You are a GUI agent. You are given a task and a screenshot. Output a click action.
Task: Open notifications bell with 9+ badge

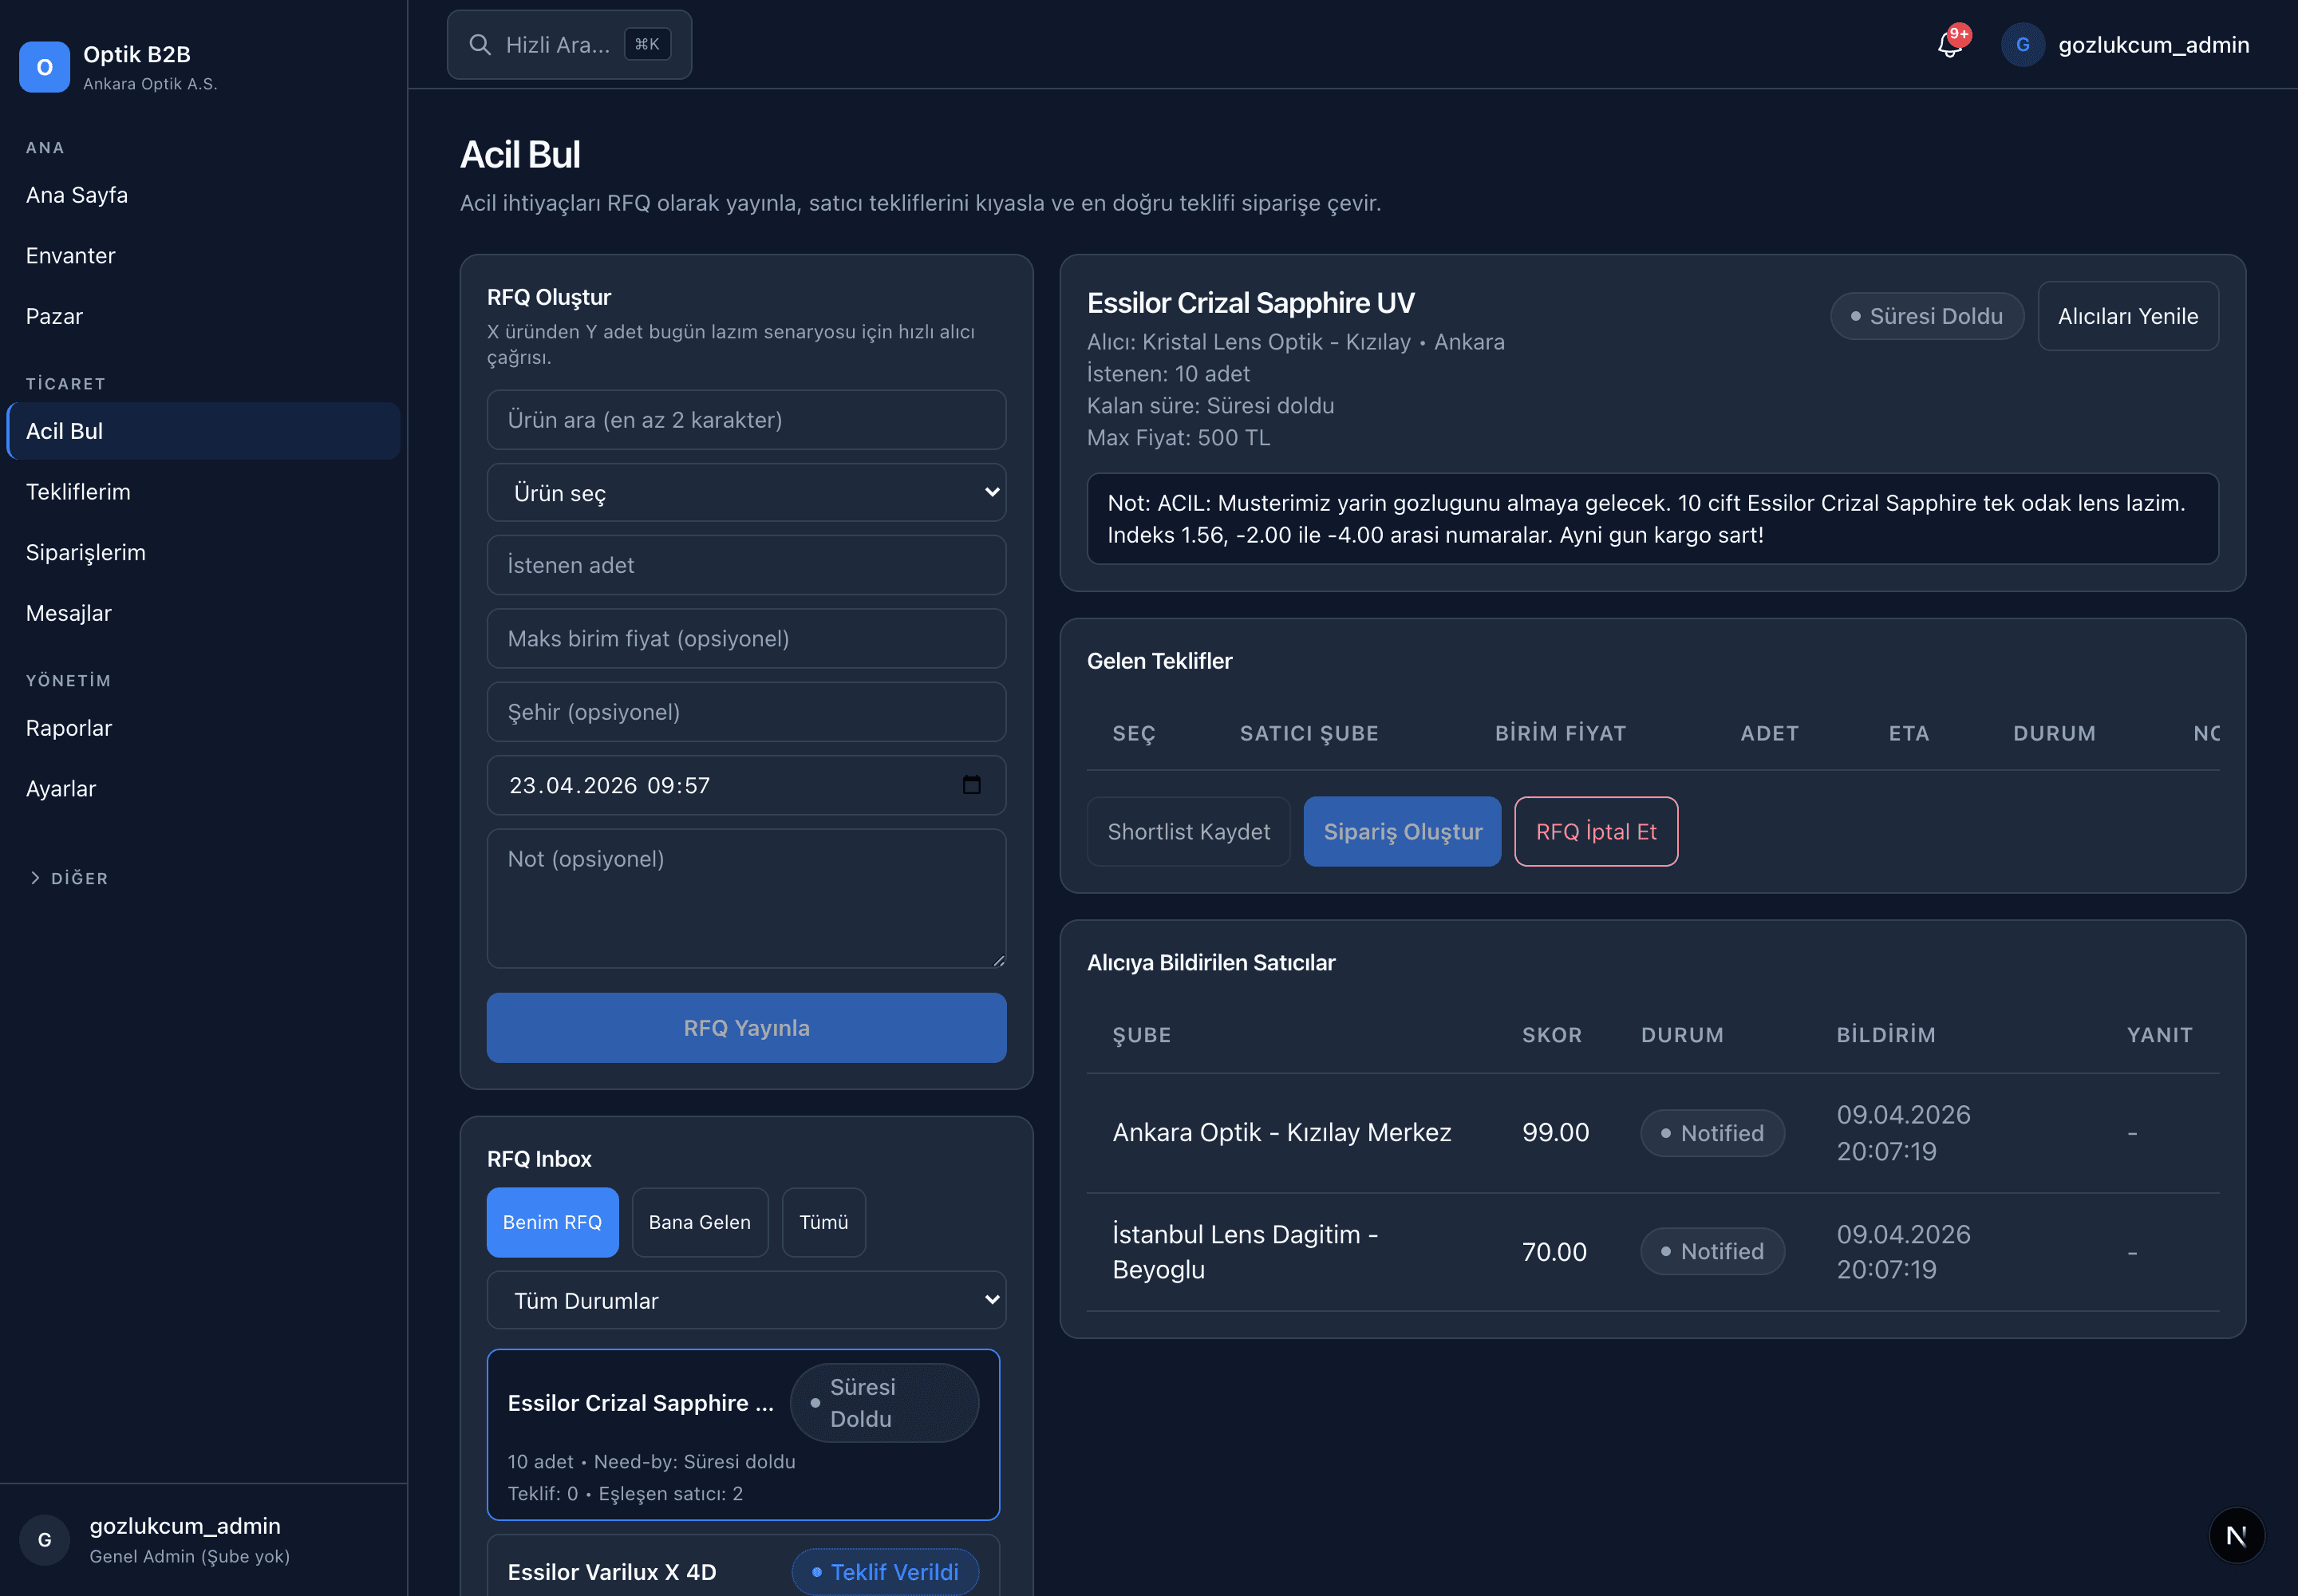pos(1950,44)
